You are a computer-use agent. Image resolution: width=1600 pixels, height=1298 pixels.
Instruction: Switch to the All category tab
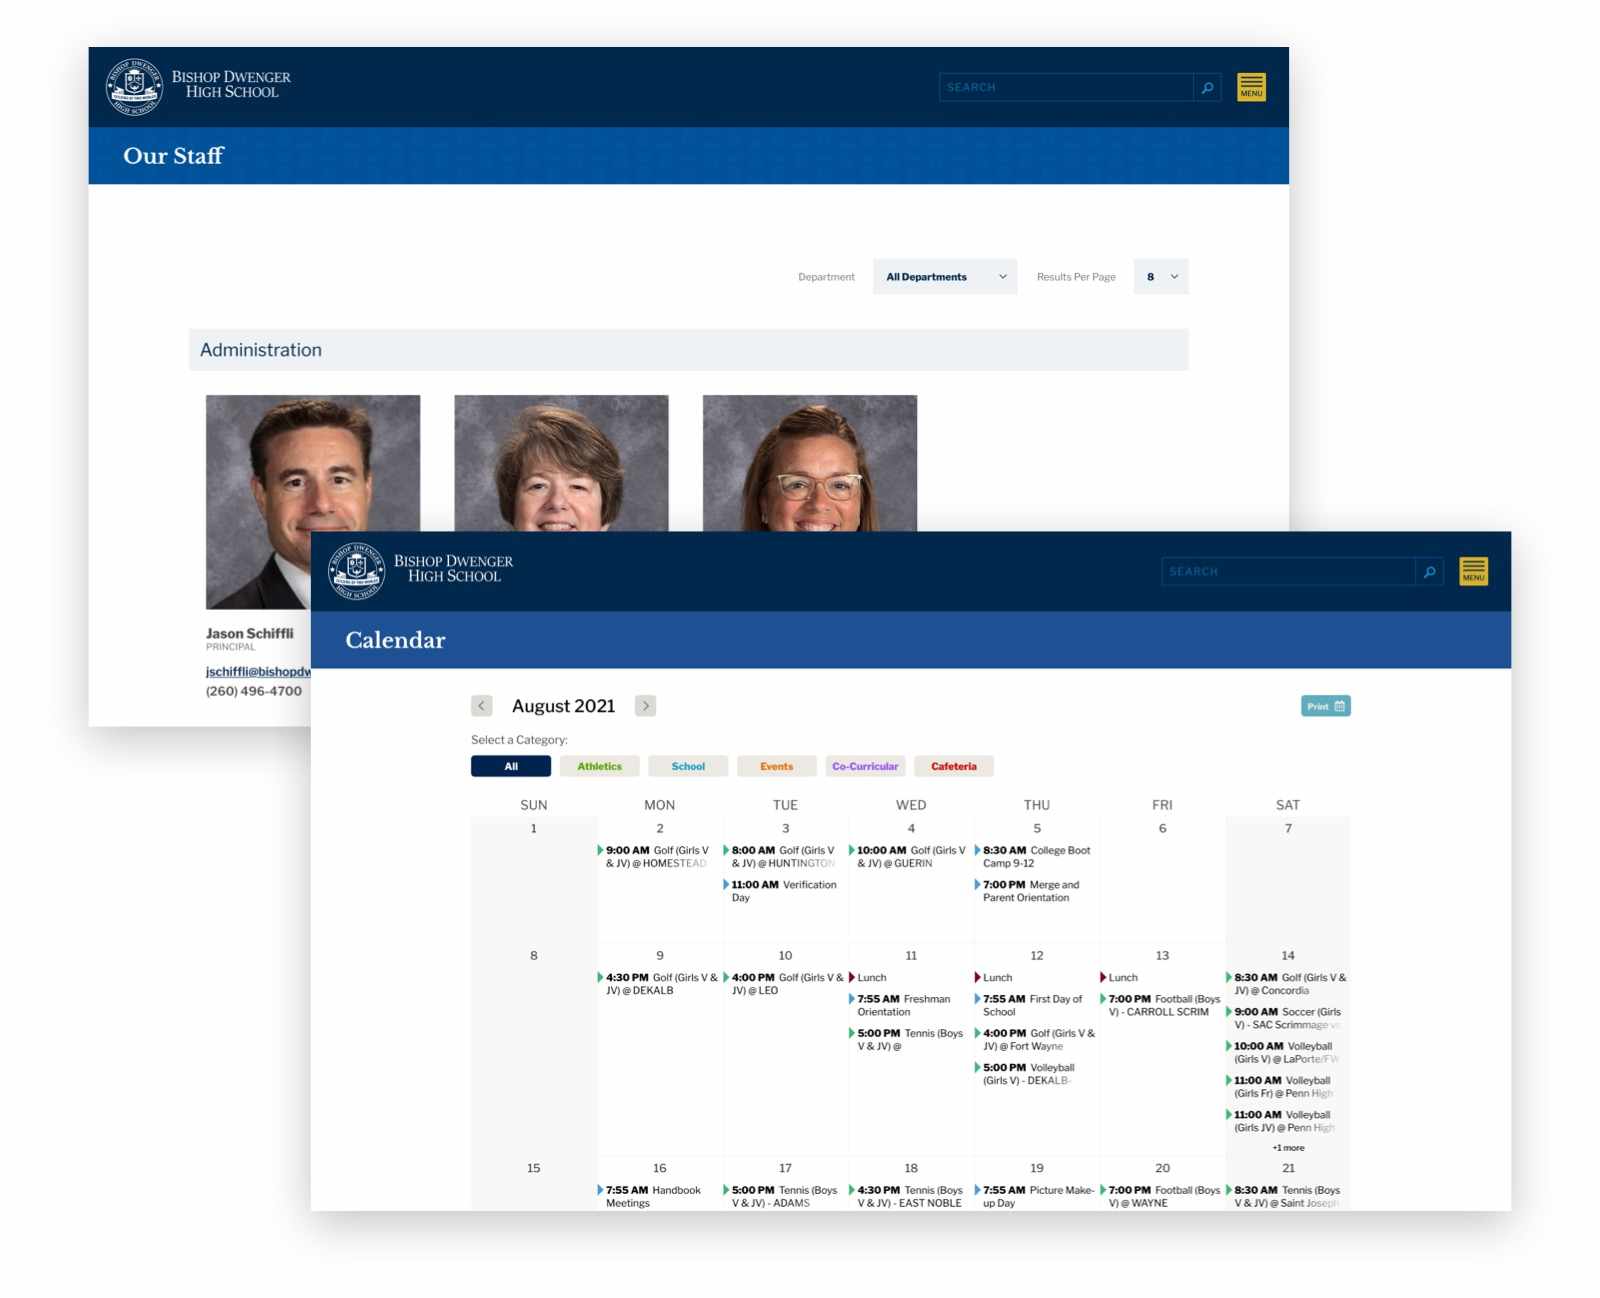[511, 766]
